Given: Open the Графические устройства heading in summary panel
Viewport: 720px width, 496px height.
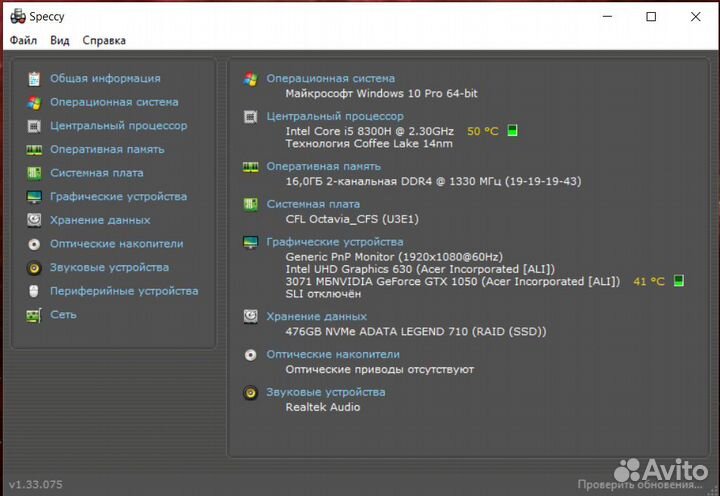Looking at the screenshot, I should click(x=335, y=242).
